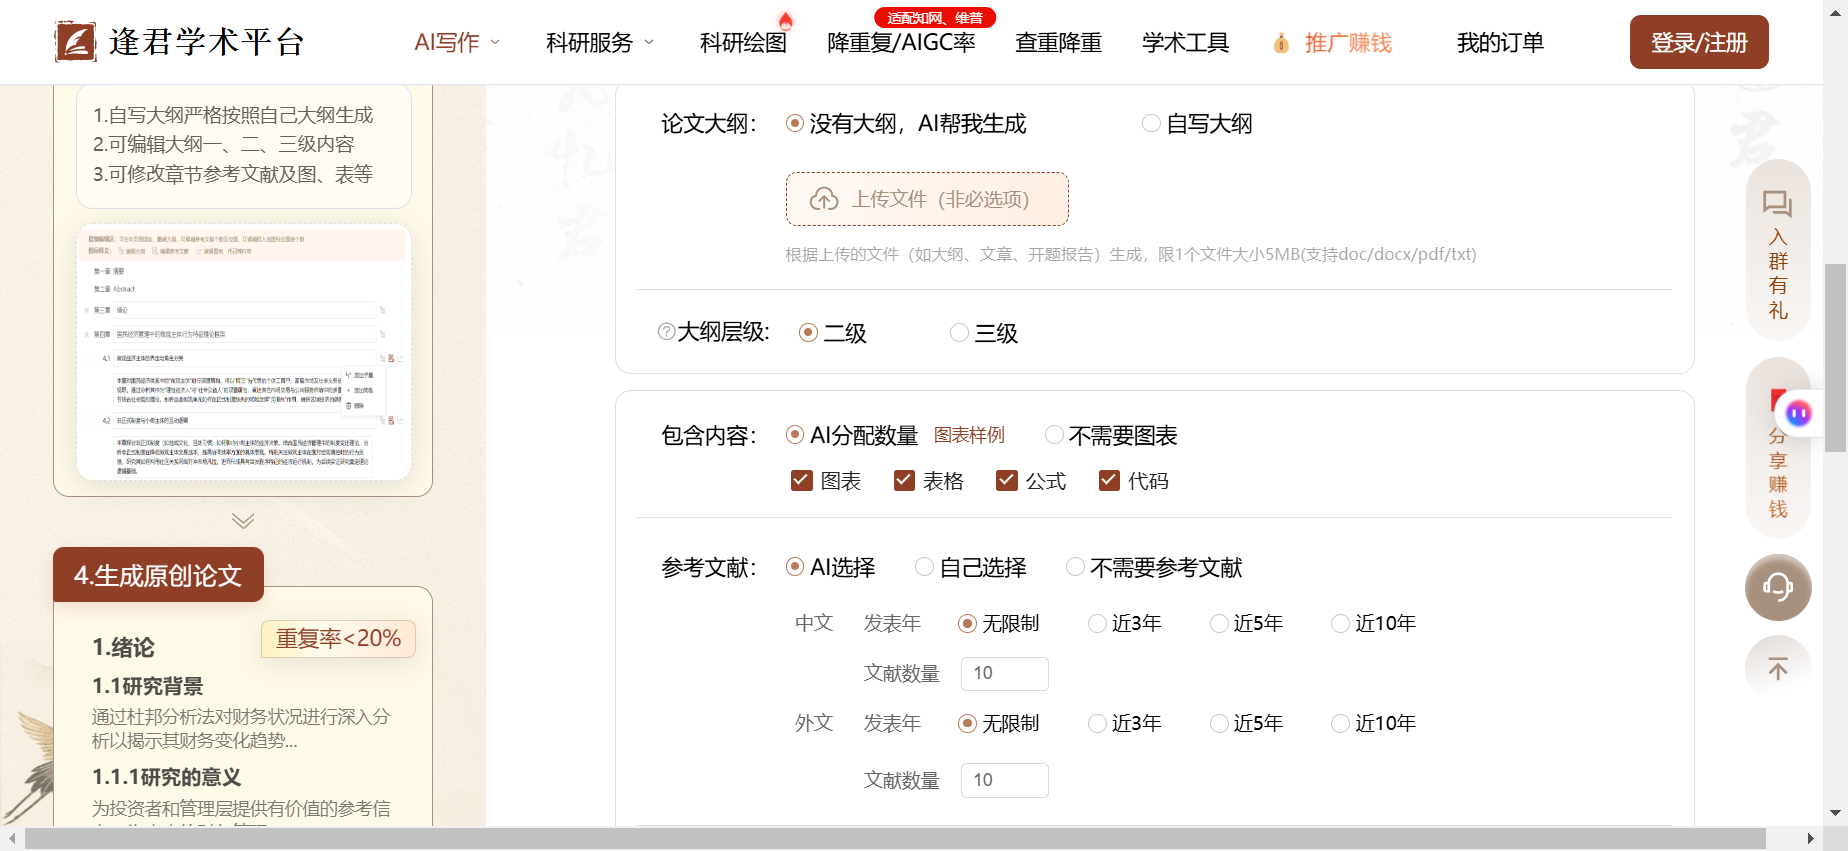Click the back-to-top arrow icon

coord(1778,668)
